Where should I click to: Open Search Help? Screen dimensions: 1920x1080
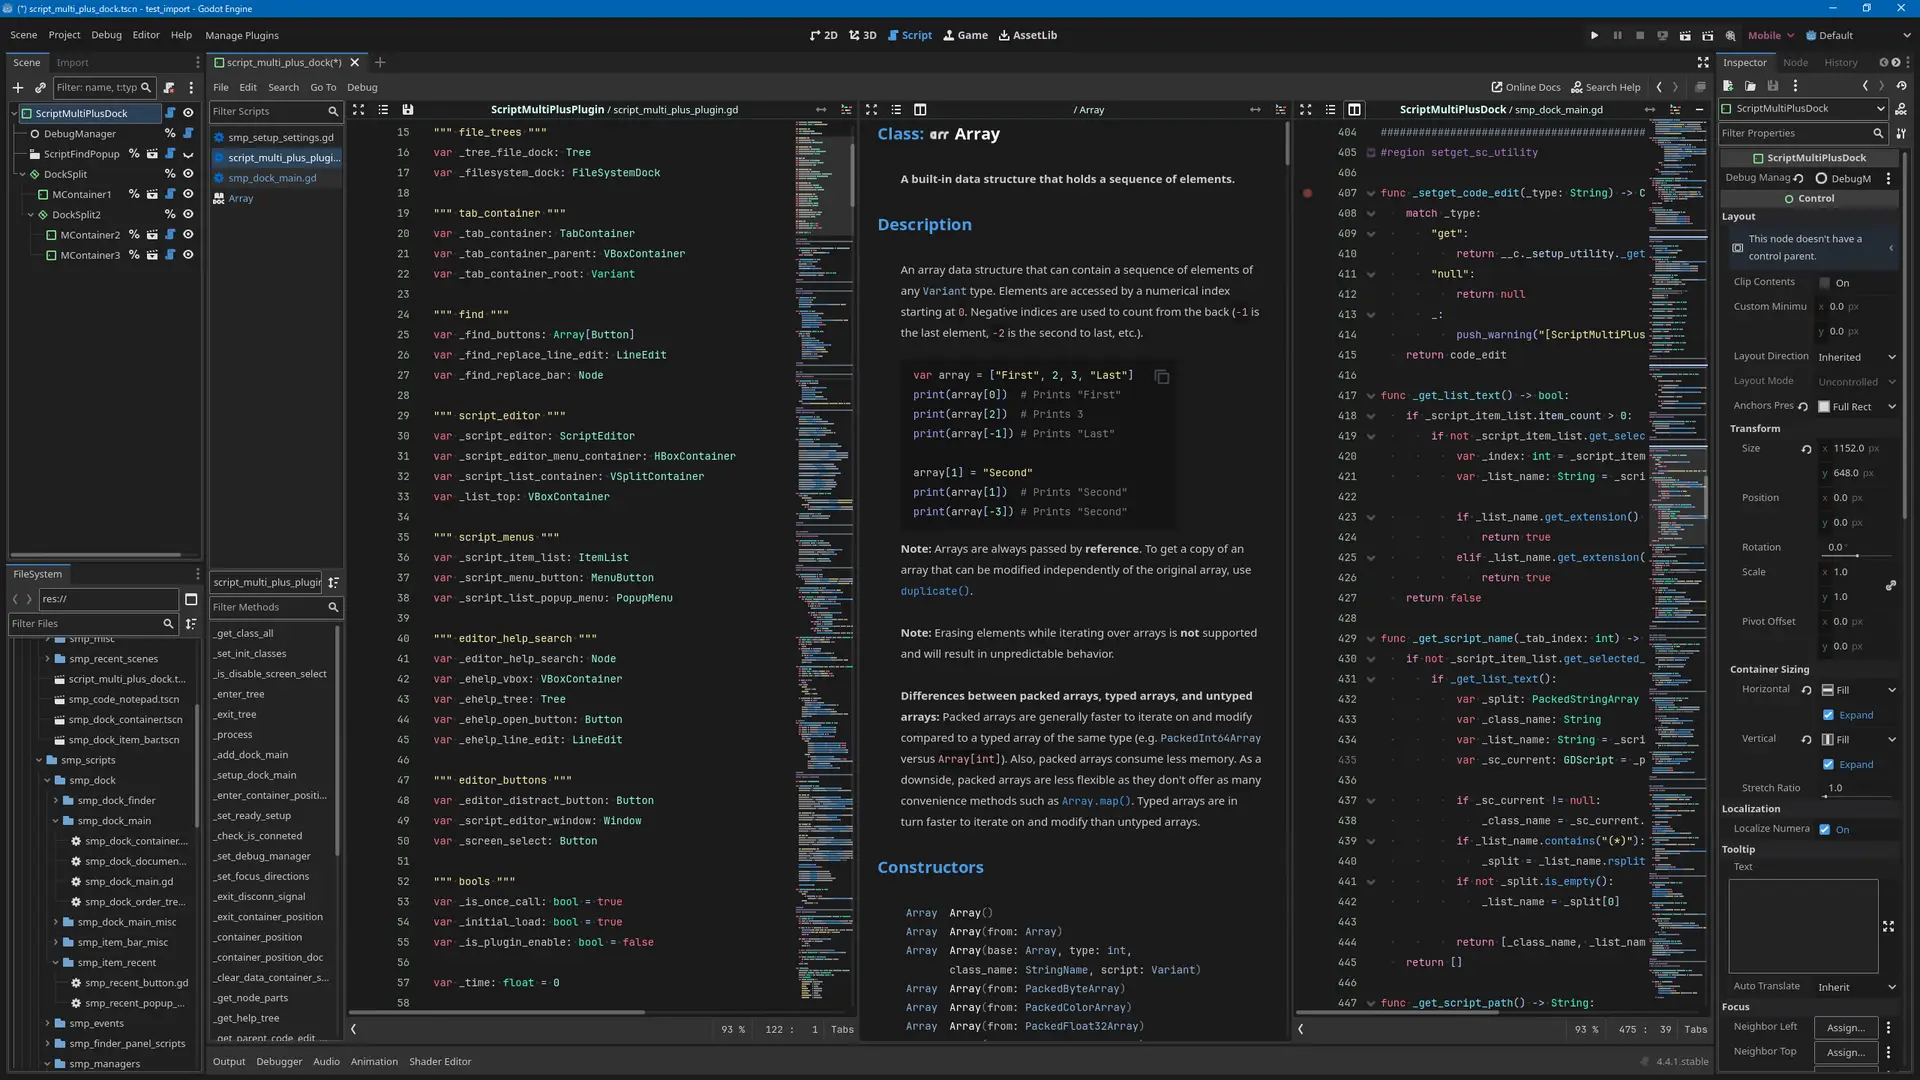click(x=1605, y=87)
